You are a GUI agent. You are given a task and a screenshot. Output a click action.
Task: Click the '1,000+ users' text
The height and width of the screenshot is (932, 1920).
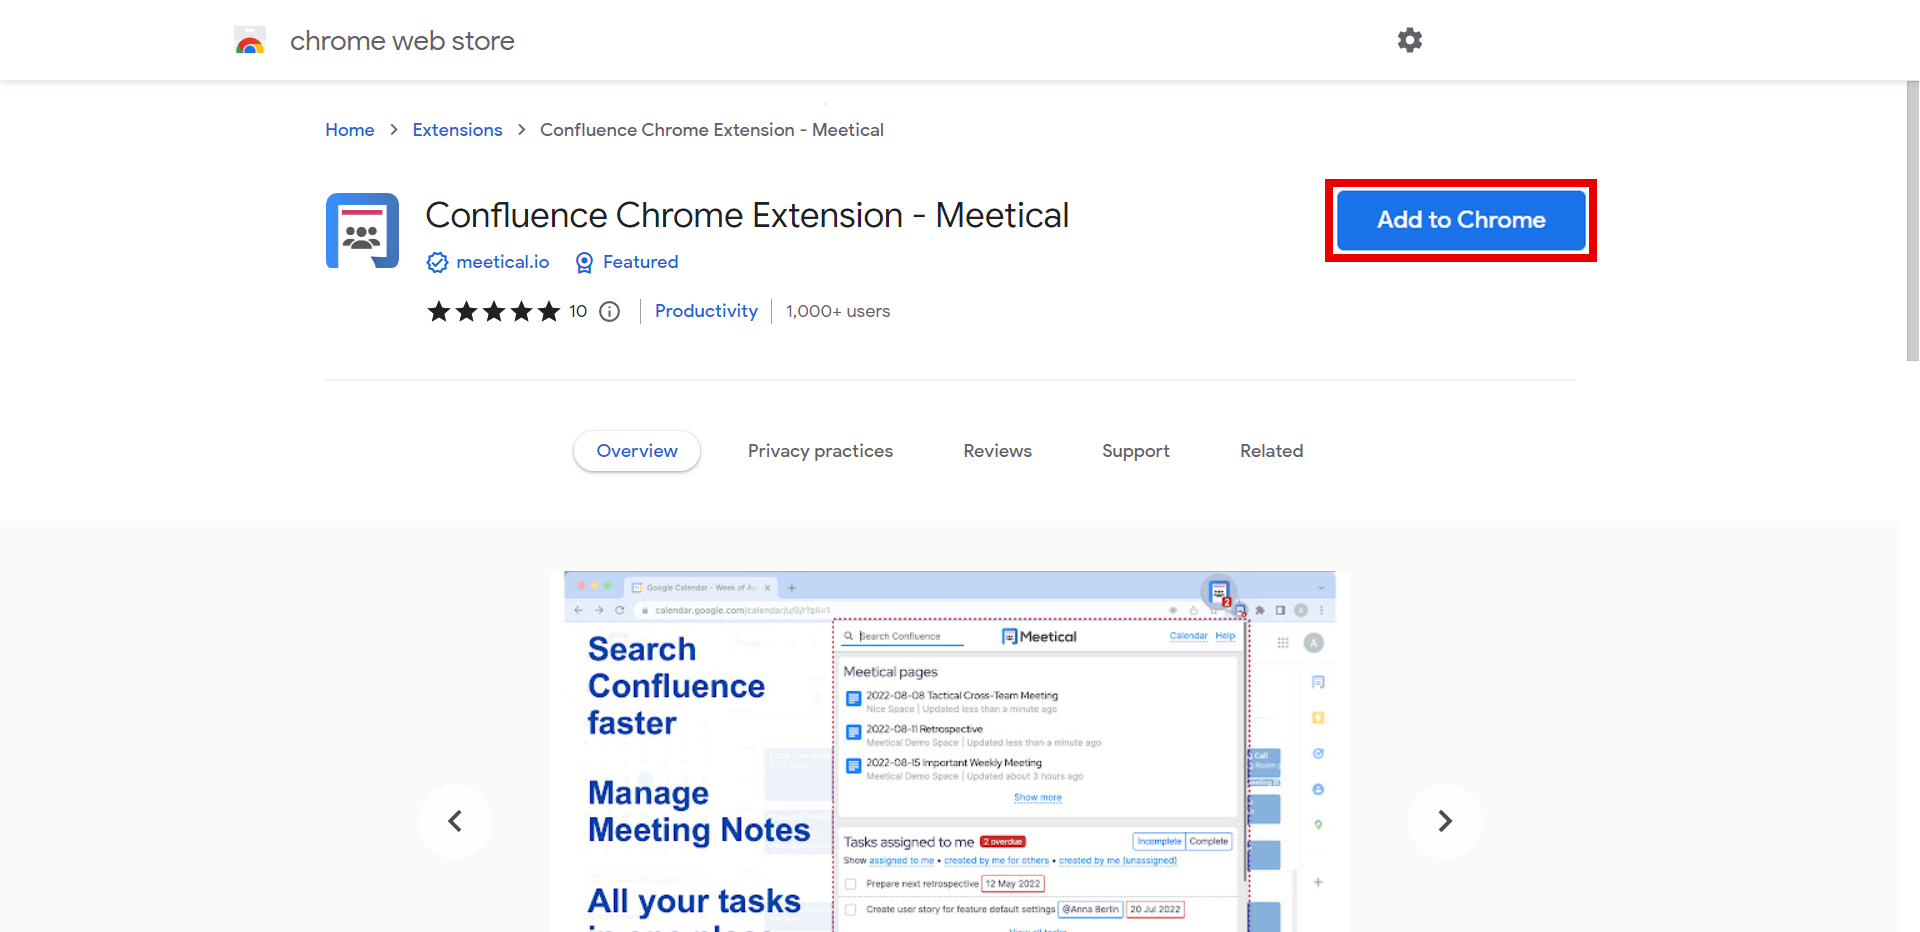tap(838, 311)
